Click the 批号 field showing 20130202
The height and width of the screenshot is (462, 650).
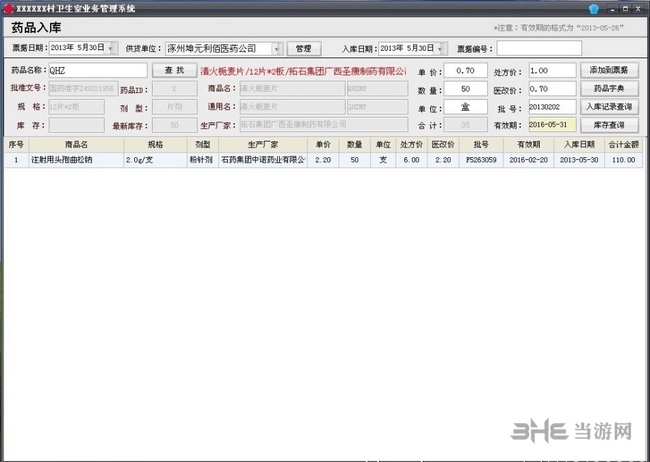click(552, 107)
